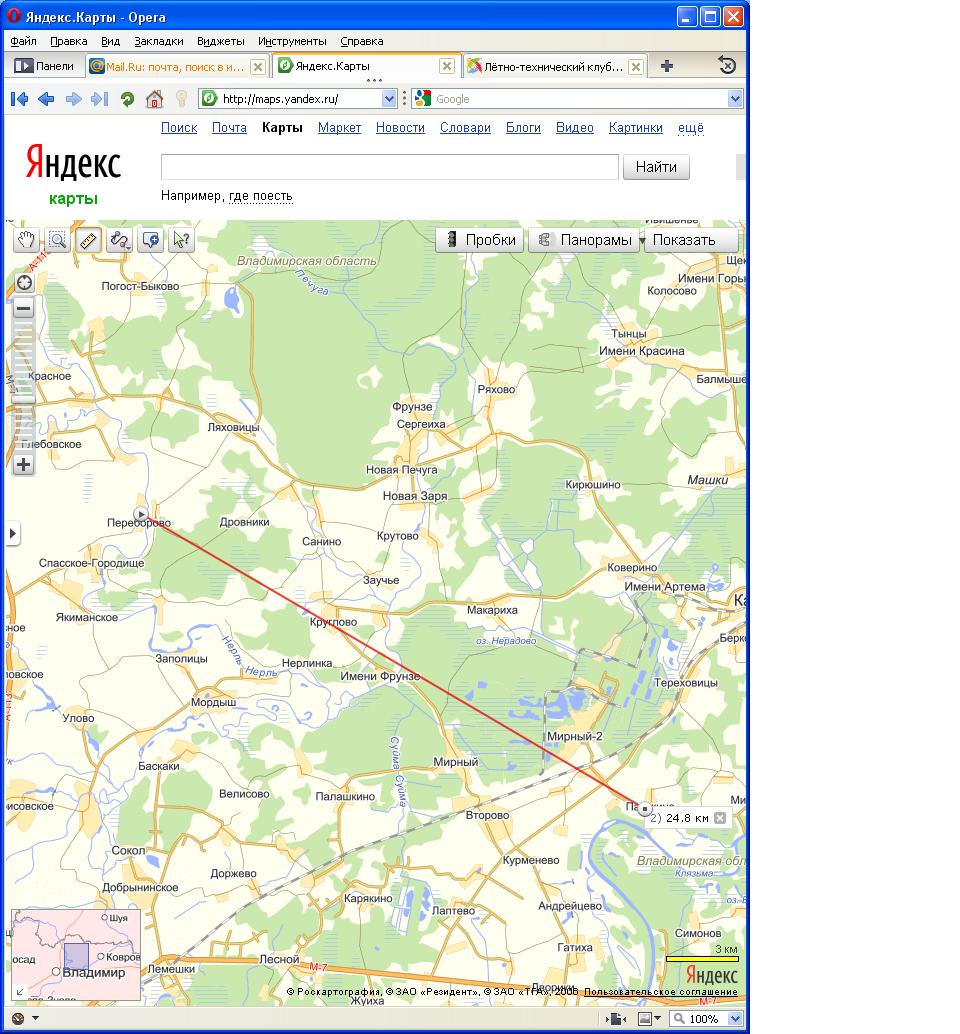The height and width of the screenshot is (1034, 960).
Task: Open the Закладки menu
Action: (x=159, y=41)
